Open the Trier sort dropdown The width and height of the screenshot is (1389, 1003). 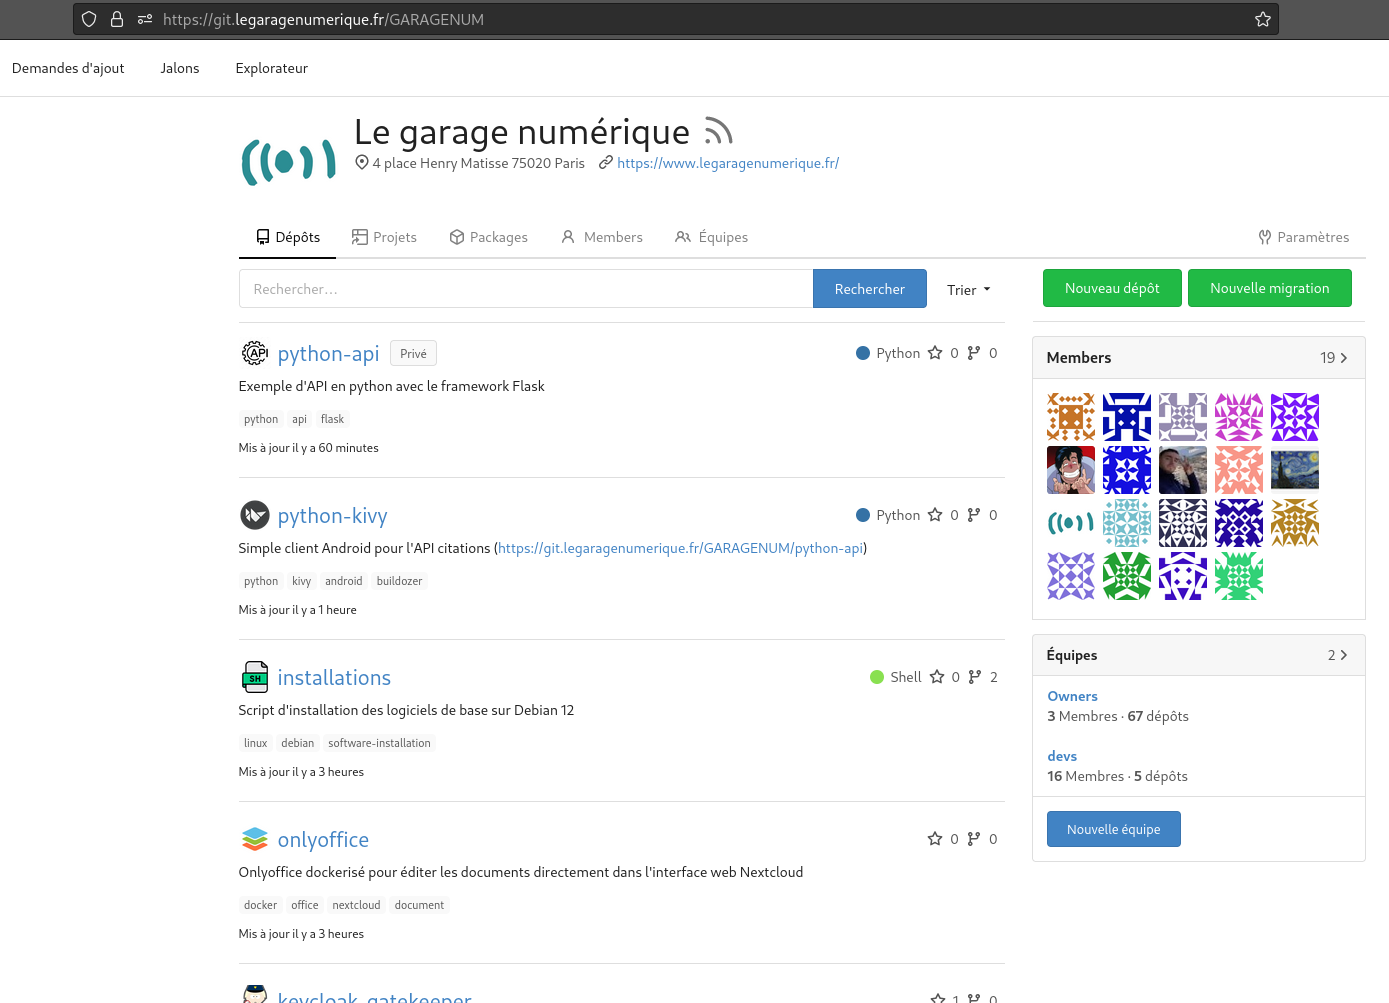point(968,290)
